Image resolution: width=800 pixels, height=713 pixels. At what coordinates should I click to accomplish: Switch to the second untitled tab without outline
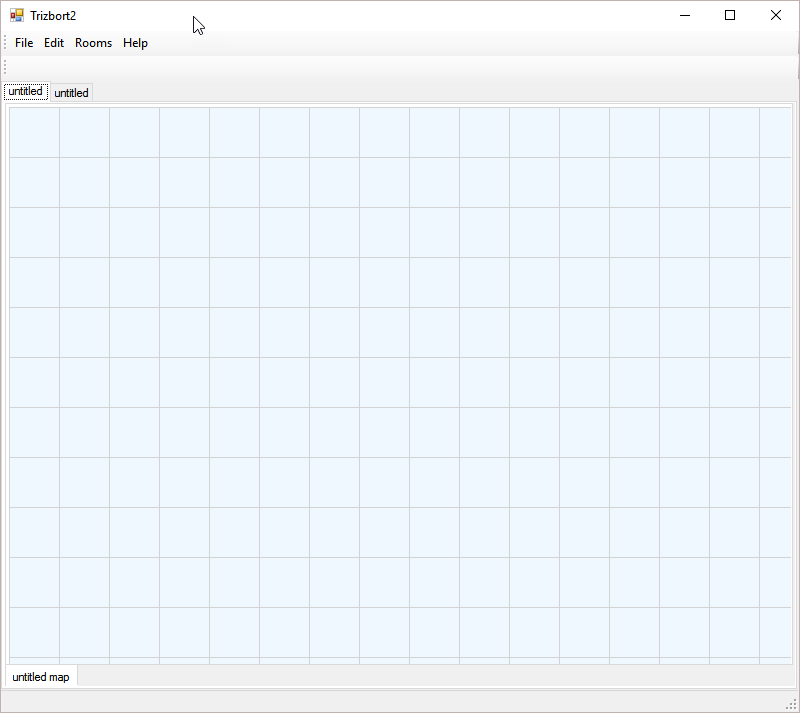71,93
